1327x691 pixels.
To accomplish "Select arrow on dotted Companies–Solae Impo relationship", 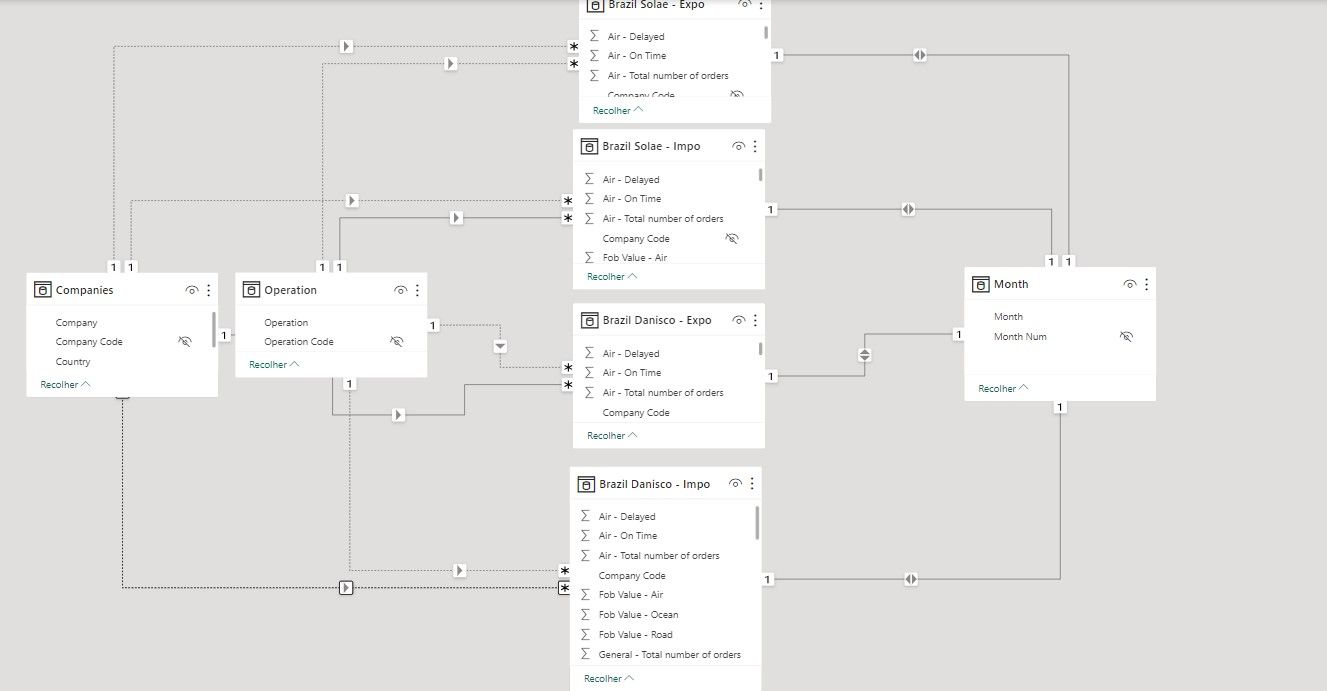I will click(x=352, y=200).
